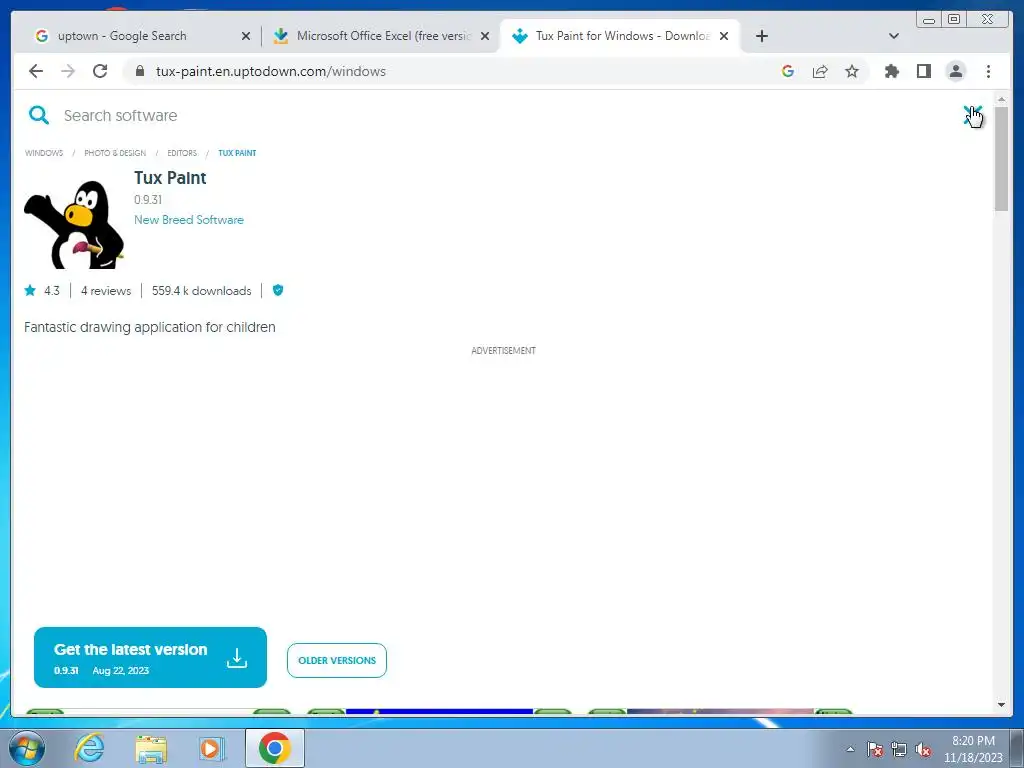Screen dimensions: 1024x768
Task: Click the 4 reviews link
Action: [106, 291]
